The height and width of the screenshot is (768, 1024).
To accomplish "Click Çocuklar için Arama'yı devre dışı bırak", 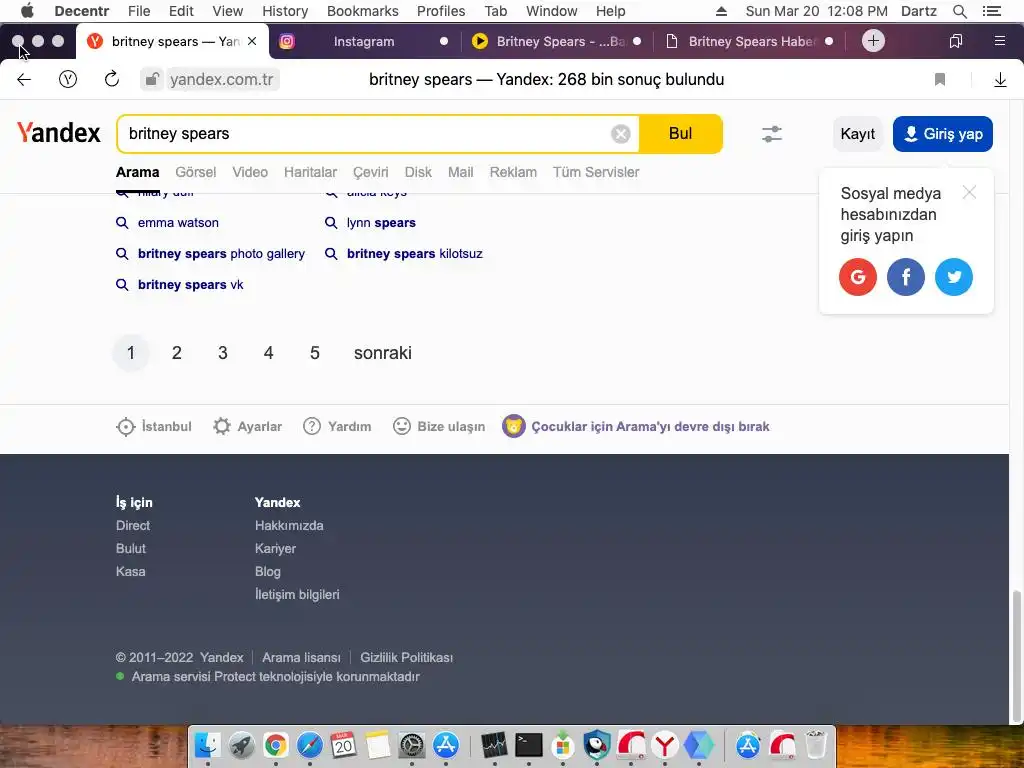I will [636, 426].
